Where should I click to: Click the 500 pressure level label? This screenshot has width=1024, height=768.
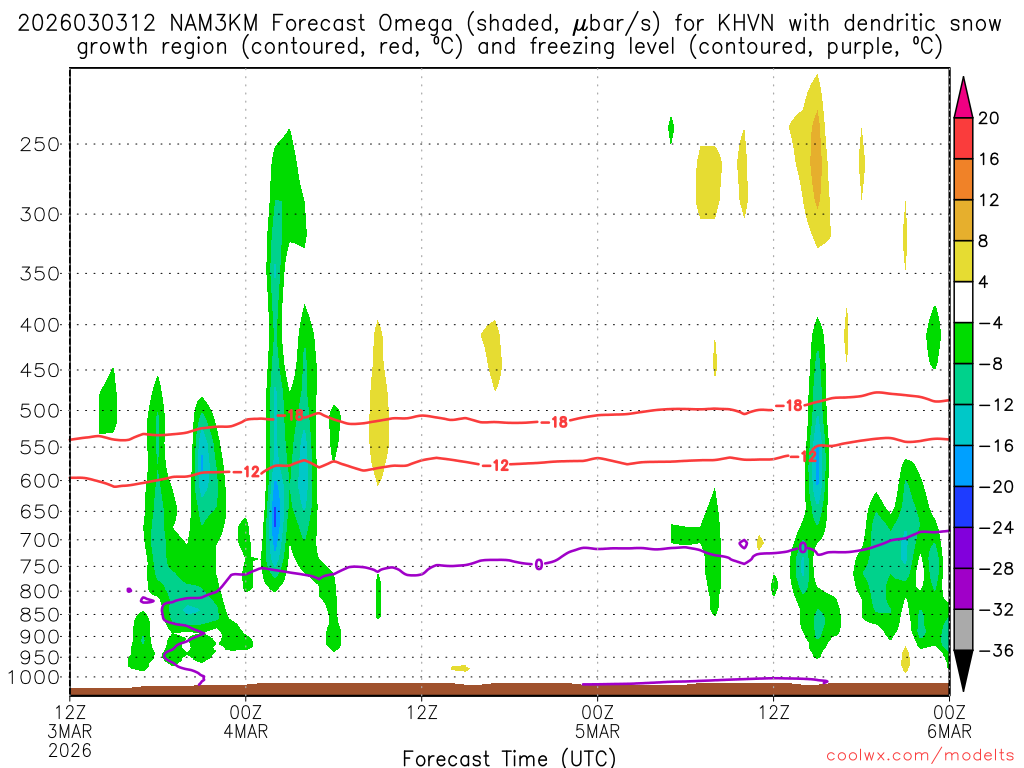click(x=40, y=411)
